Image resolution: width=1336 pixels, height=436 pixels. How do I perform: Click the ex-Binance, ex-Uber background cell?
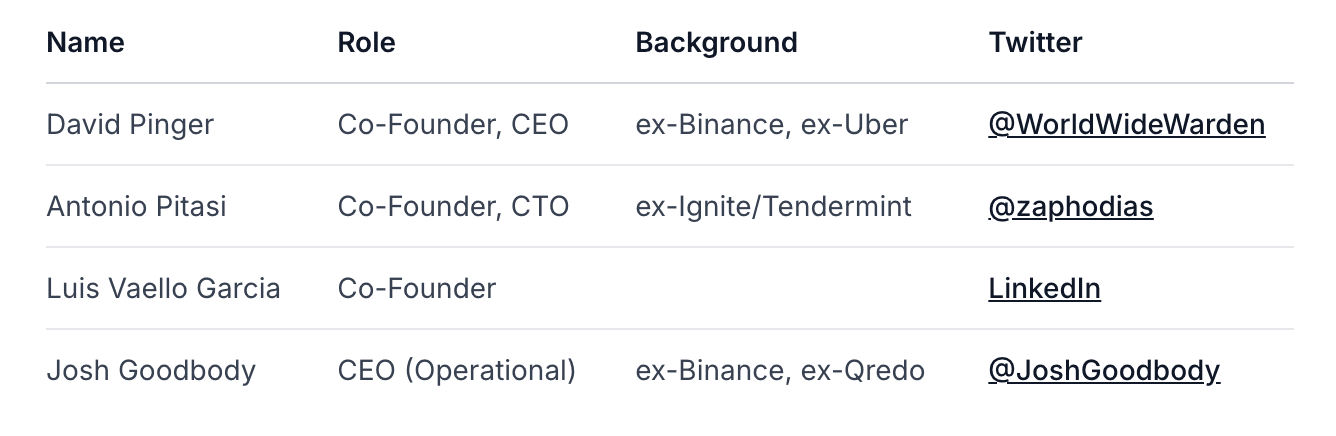coord(771,125)
